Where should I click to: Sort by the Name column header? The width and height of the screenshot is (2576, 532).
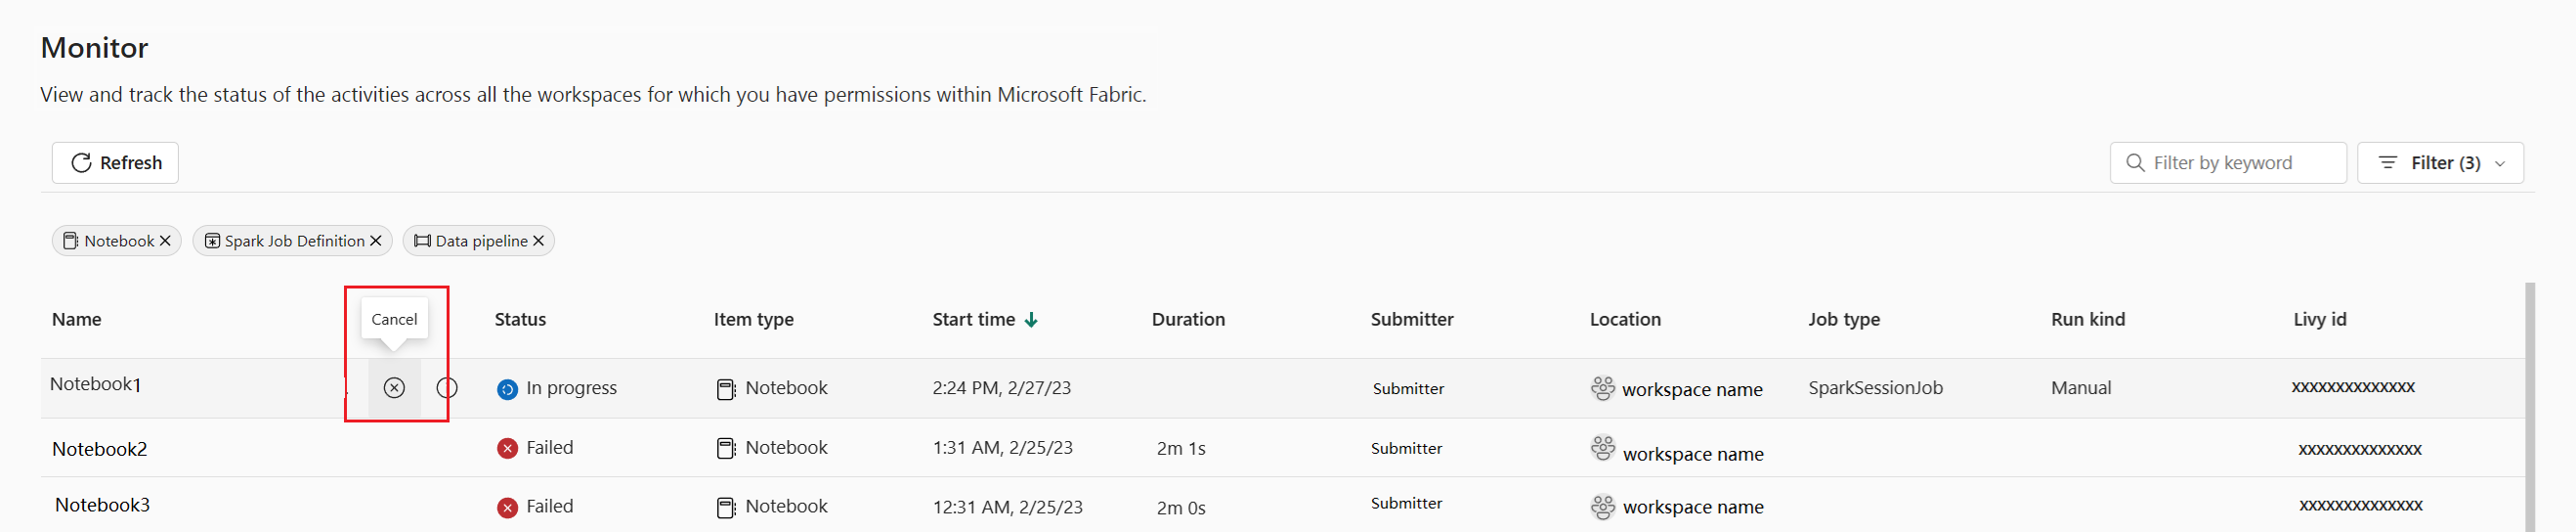coord(77,320)
